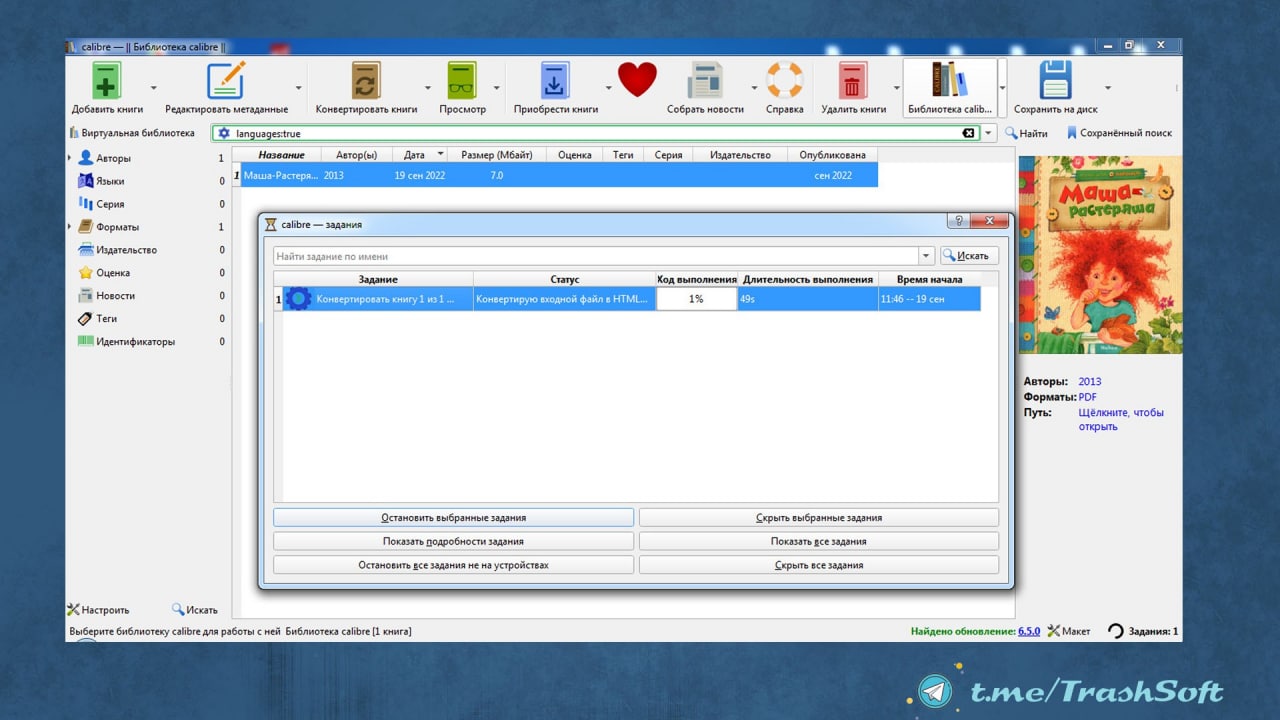This screenshot has height=720, width=1280.
Task: Sort jobs by Время начала column header
Action: [929, 279]
